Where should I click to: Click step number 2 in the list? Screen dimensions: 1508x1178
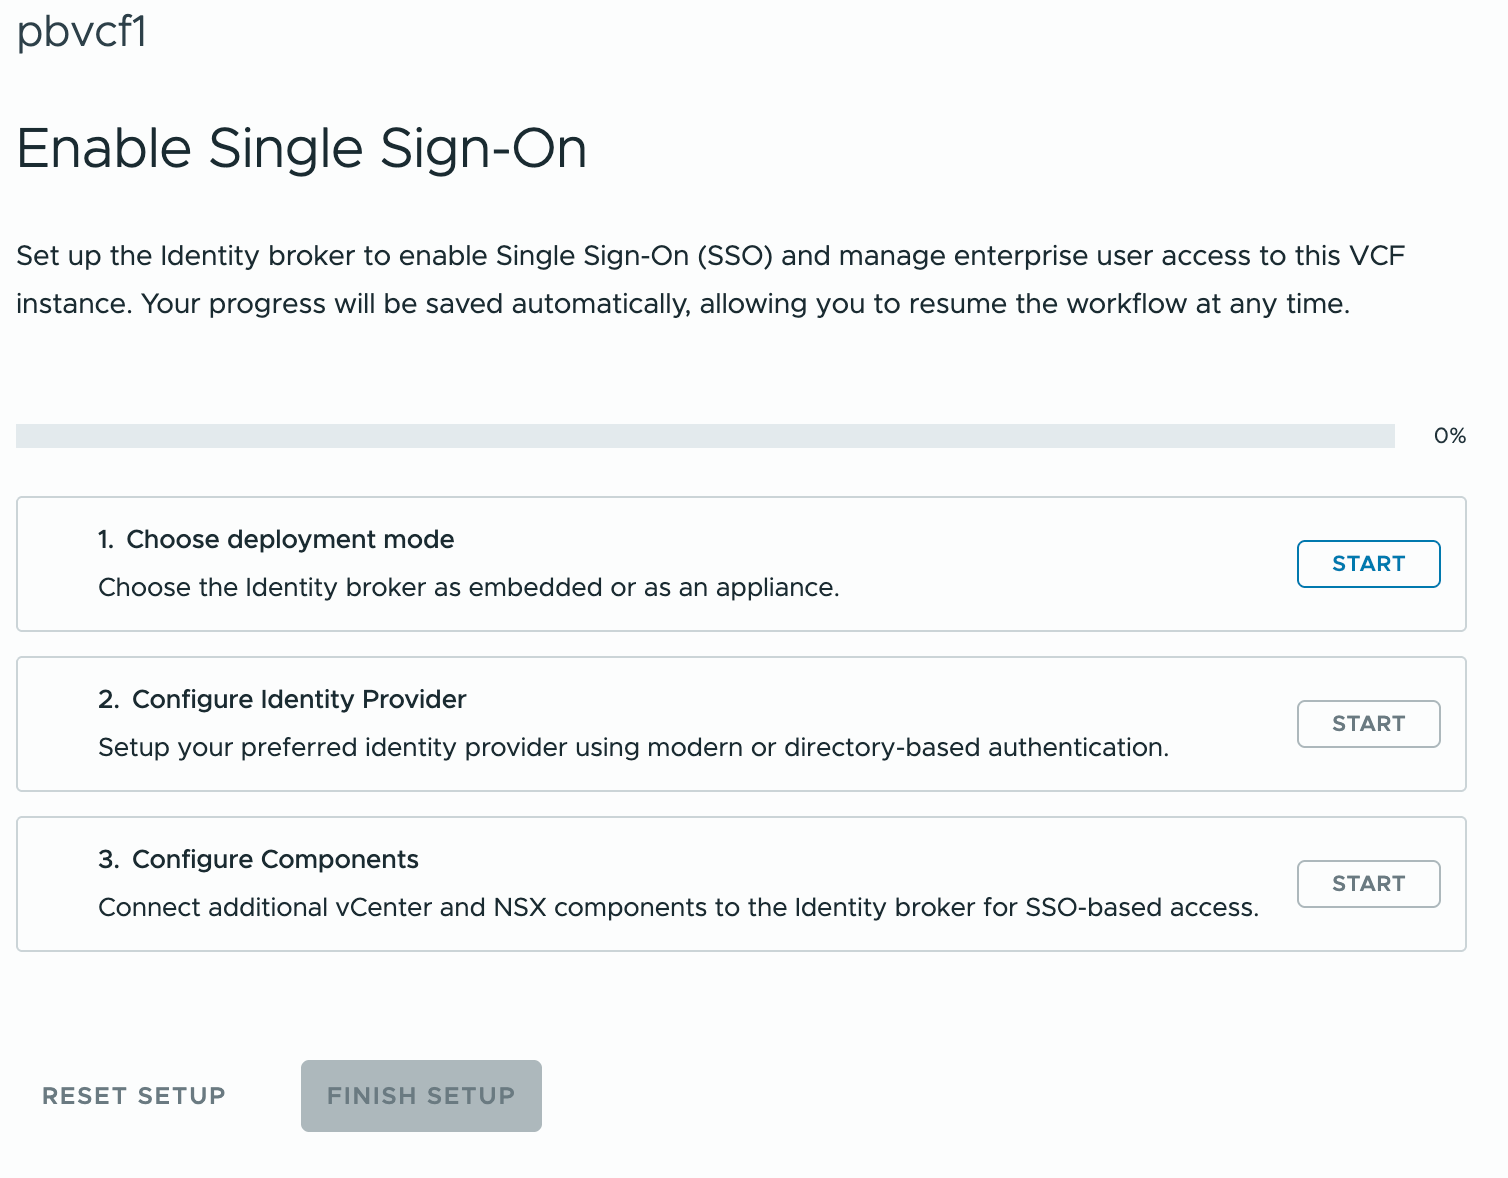(x=108, y=700)
